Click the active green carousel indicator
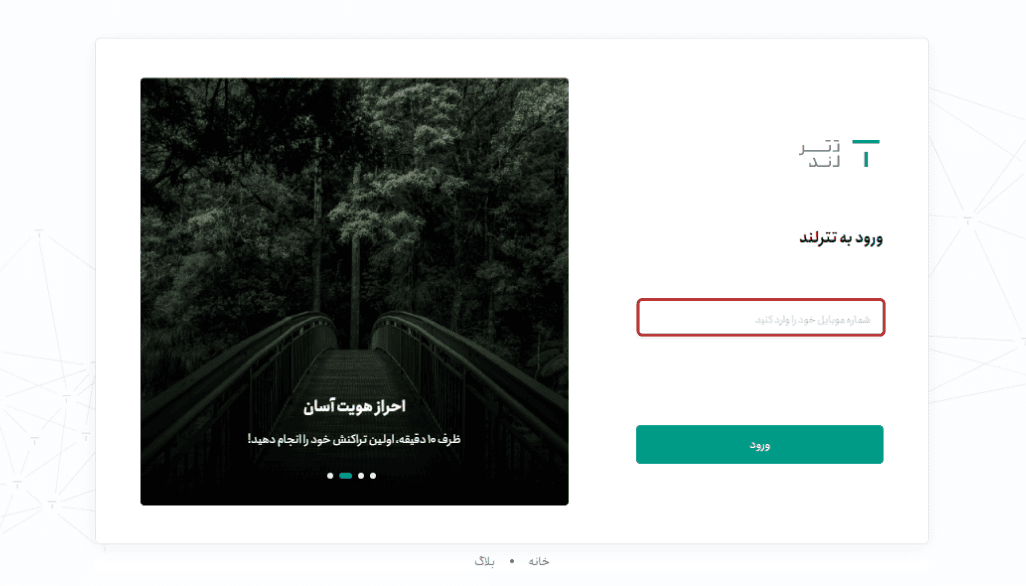Image resolution: width=1026 pixels, height=586 pixels. (345, 475)
